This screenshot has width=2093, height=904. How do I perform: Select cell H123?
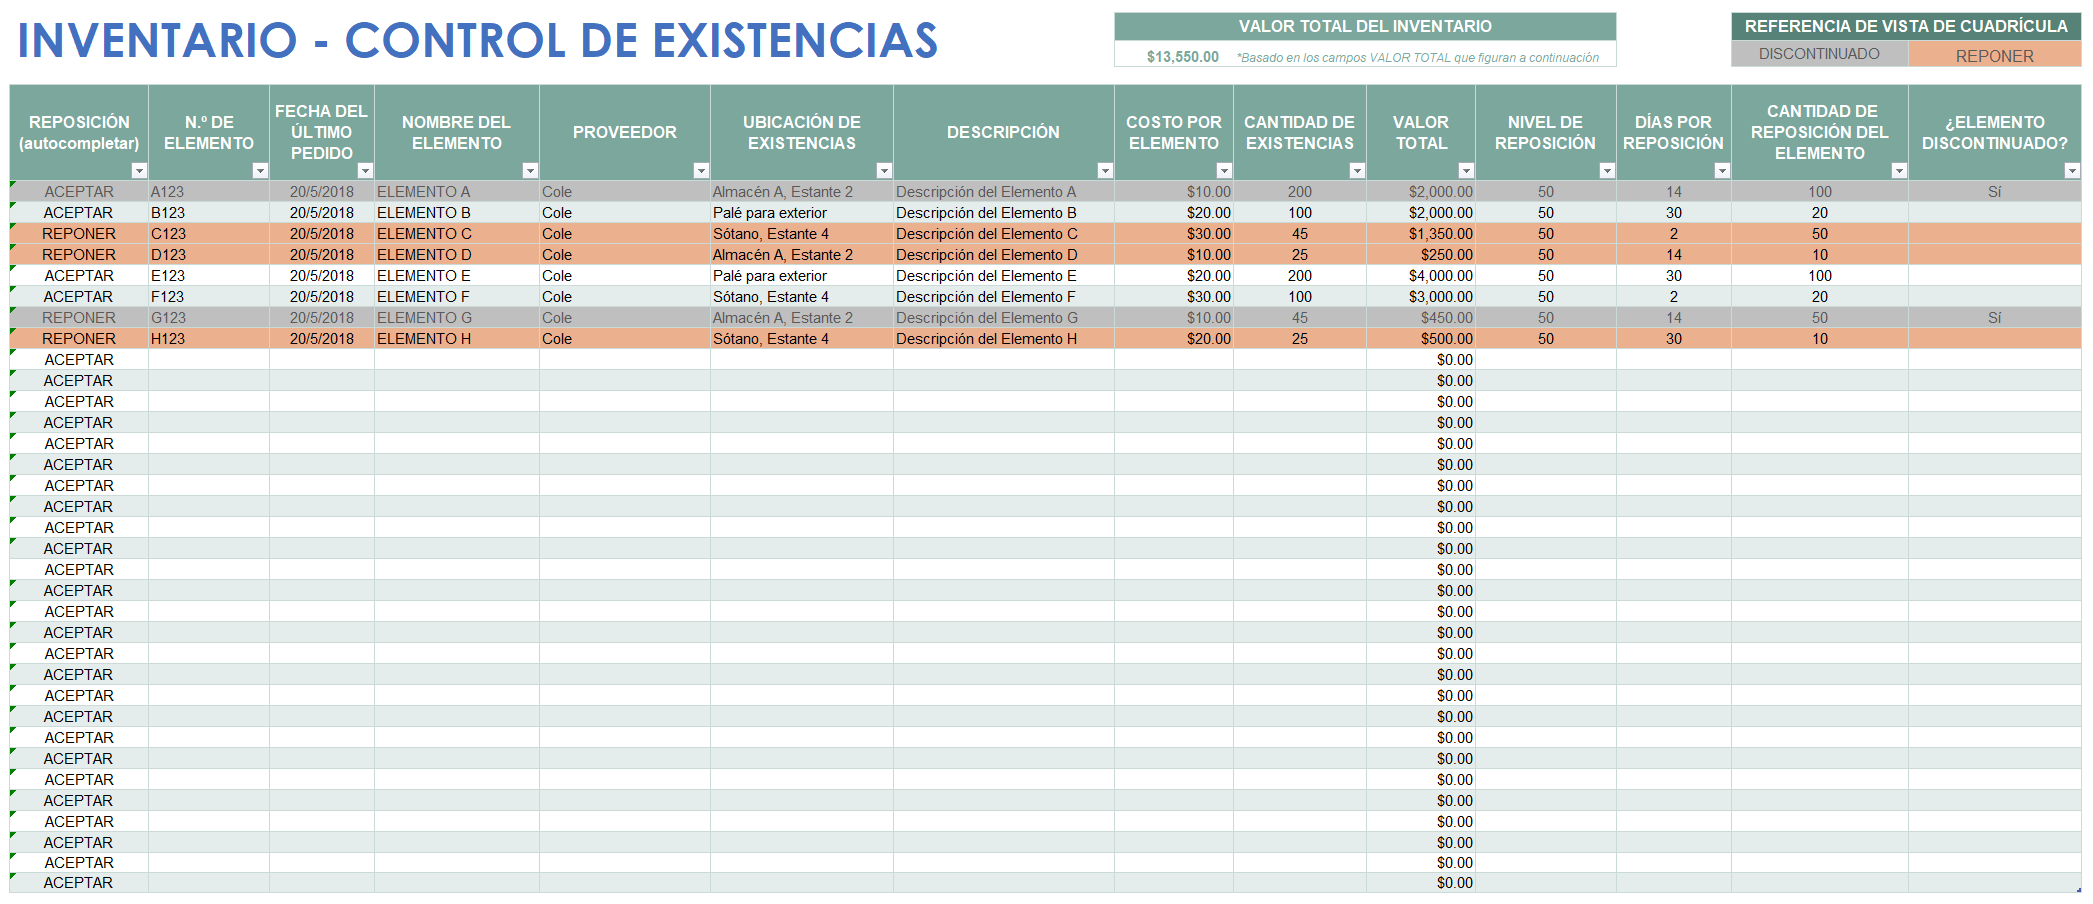coord(209,339)
